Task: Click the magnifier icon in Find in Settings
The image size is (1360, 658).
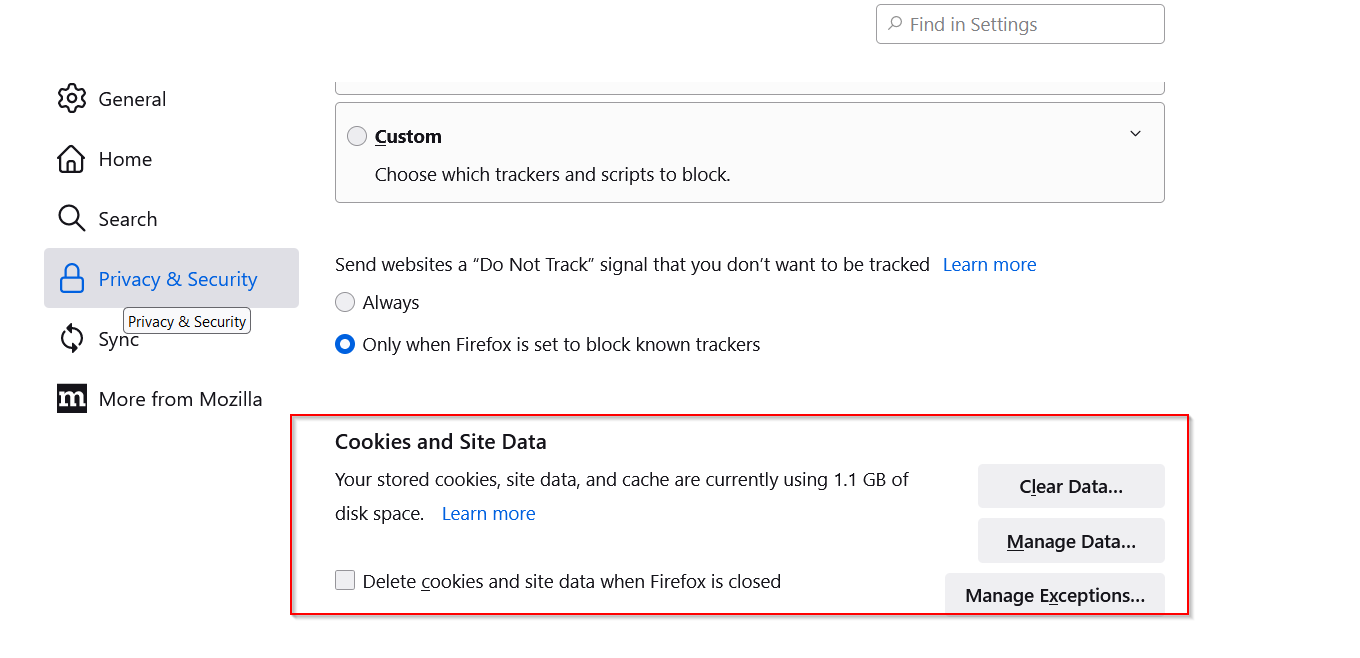Action: [894, 24]
